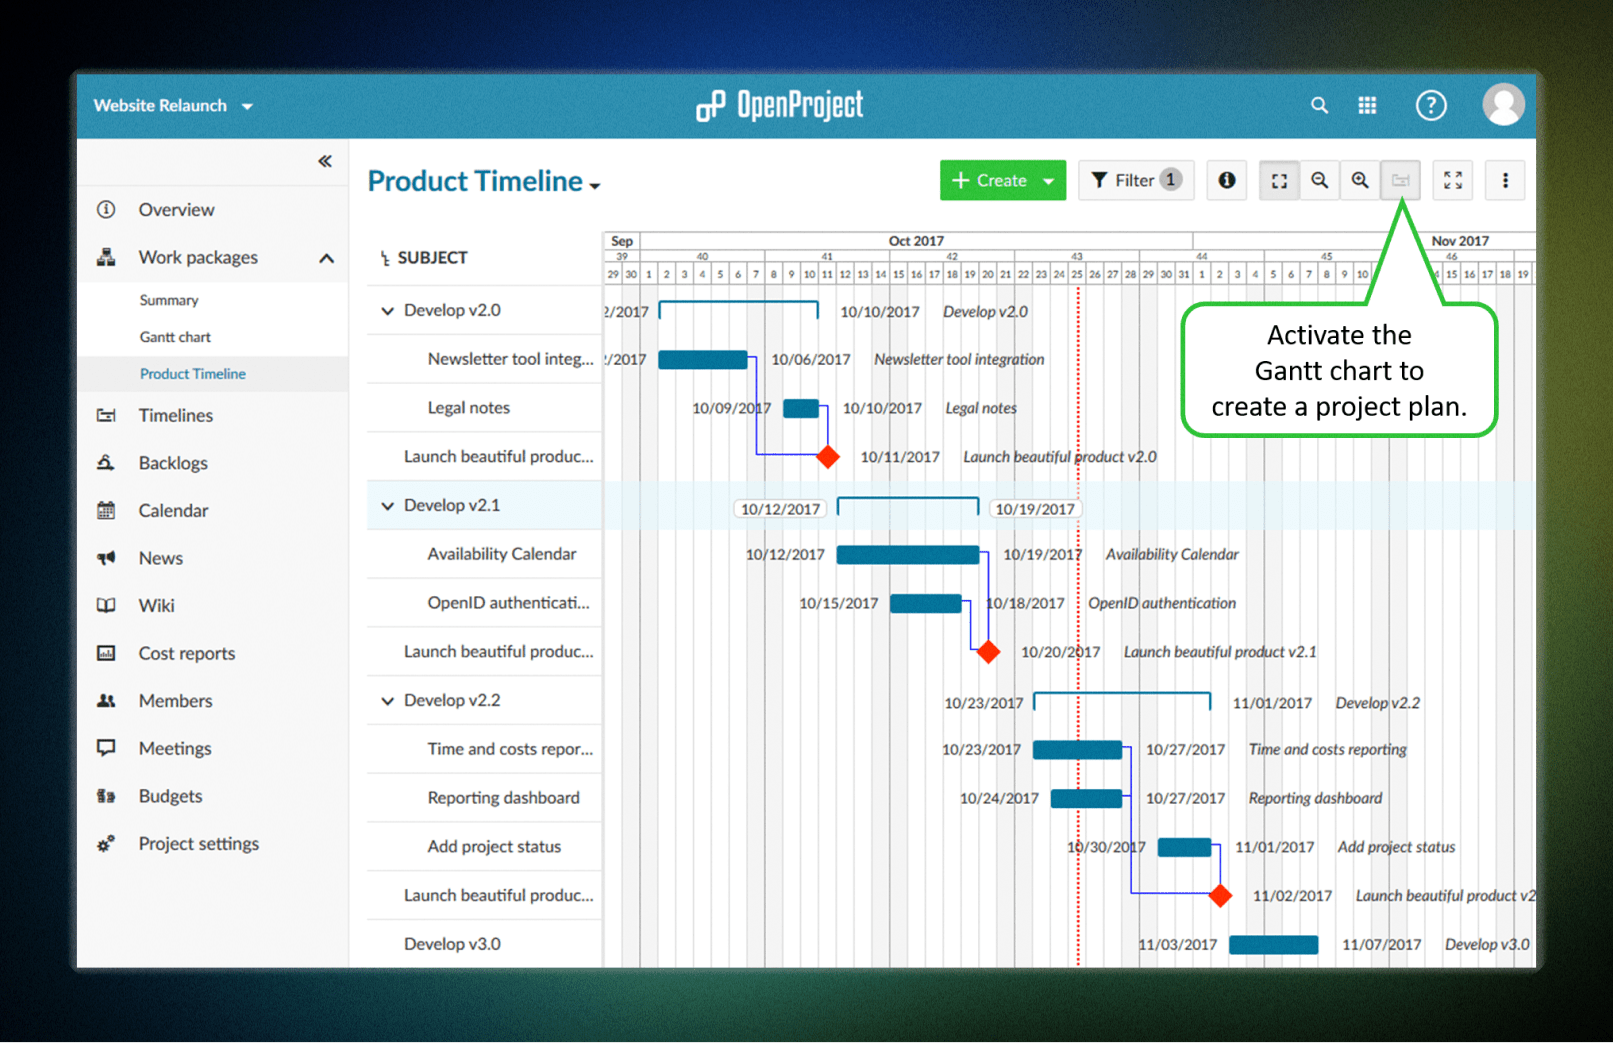1613x1043 pixels.
Task: Select Develop v3.0 row
Action: coord(485,944)
